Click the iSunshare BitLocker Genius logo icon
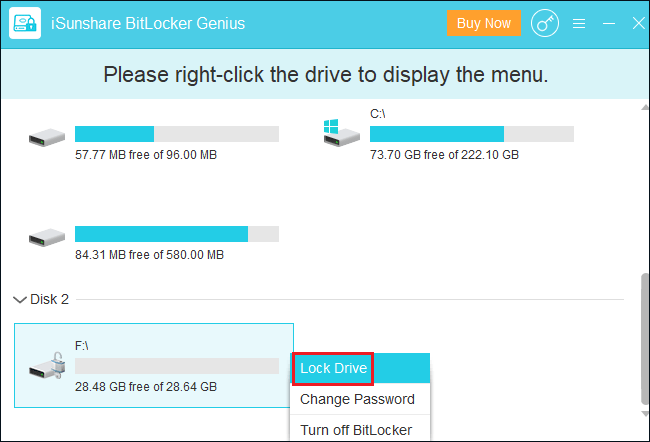650x442 pixels. (x=25, y=23)
